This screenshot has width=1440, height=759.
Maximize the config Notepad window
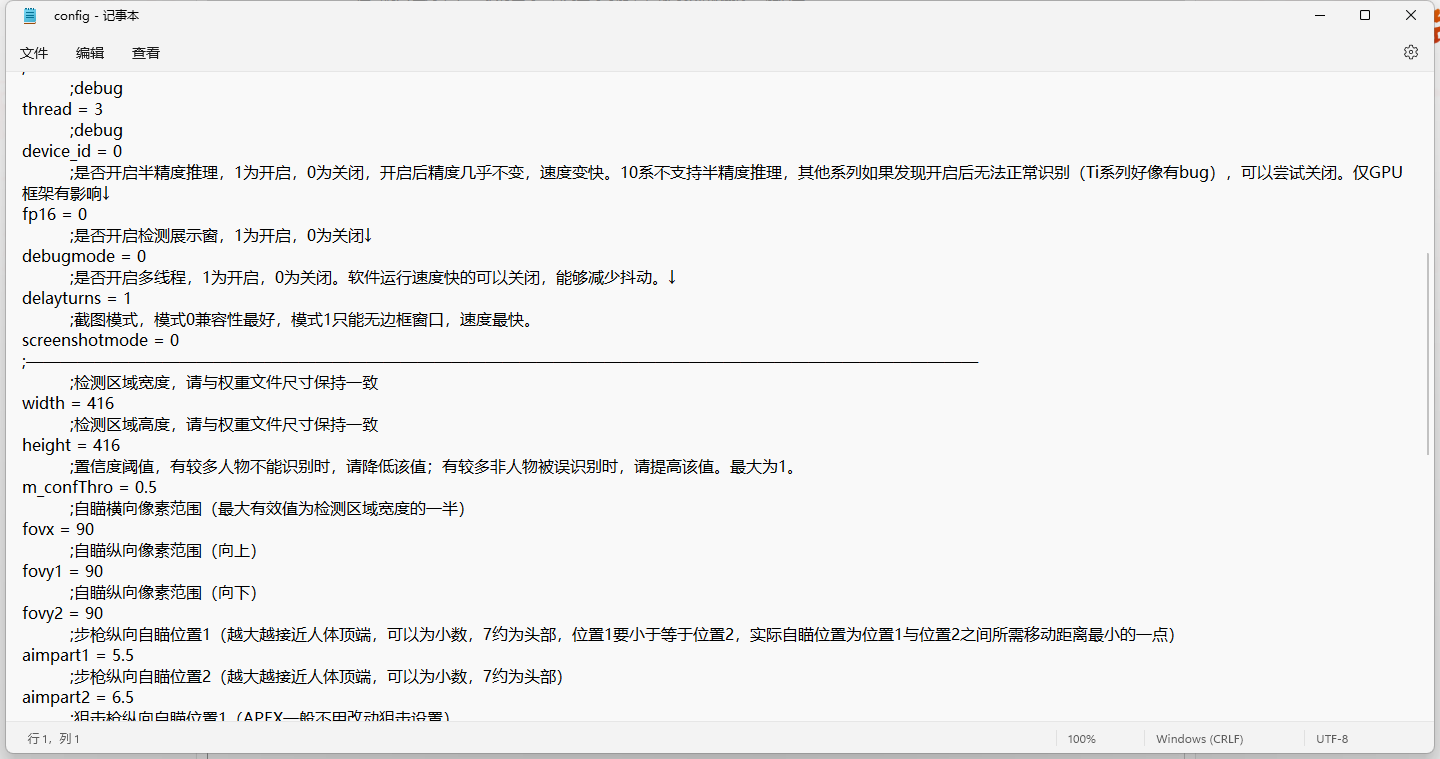(x=1365, y=16)
